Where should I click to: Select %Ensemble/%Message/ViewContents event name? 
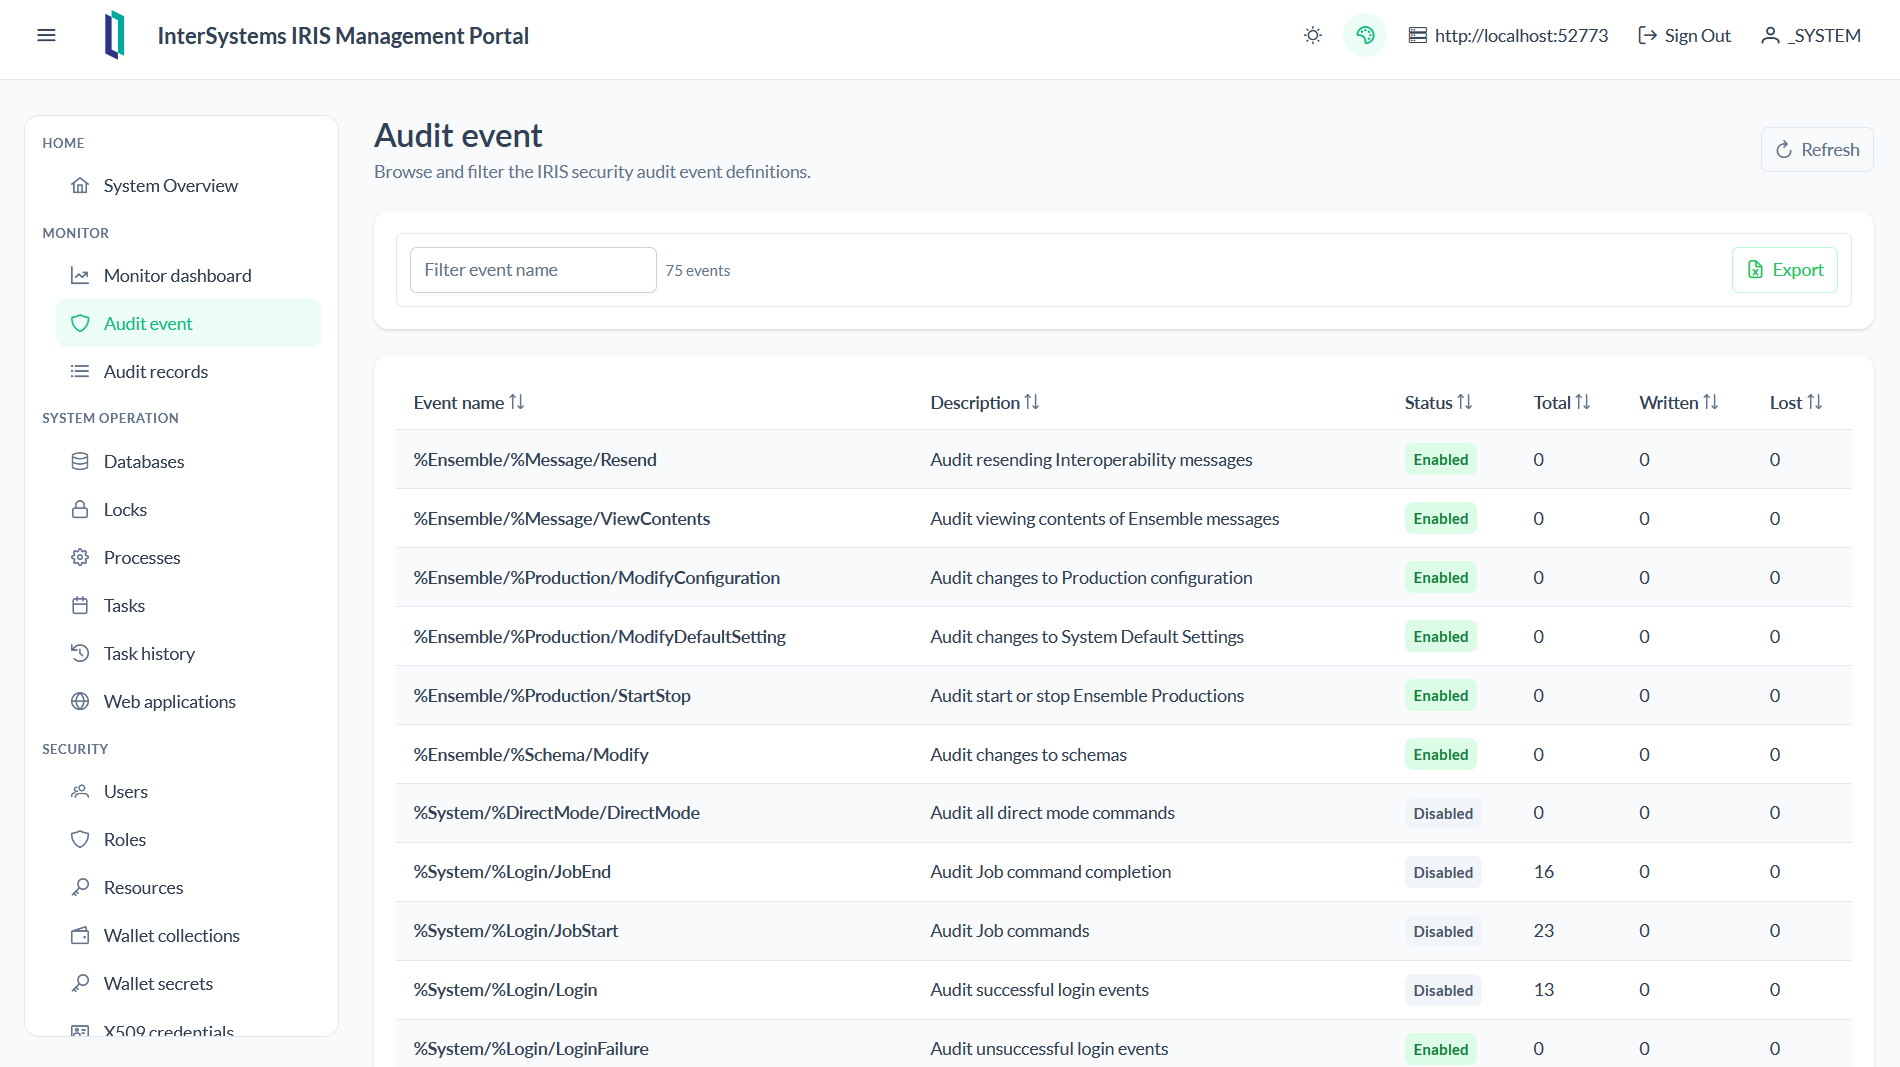[x=562, y=519]
